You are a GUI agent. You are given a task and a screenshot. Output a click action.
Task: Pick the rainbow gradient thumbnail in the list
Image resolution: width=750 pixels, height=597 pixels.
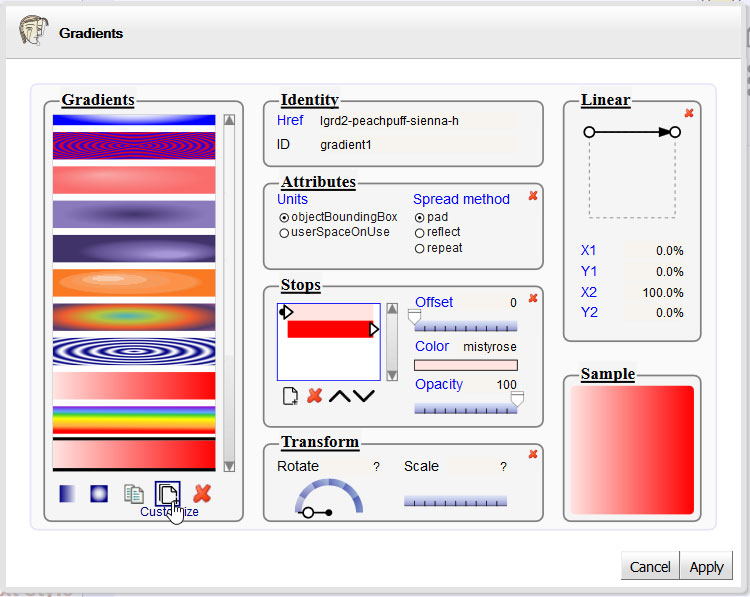(134, 418)
